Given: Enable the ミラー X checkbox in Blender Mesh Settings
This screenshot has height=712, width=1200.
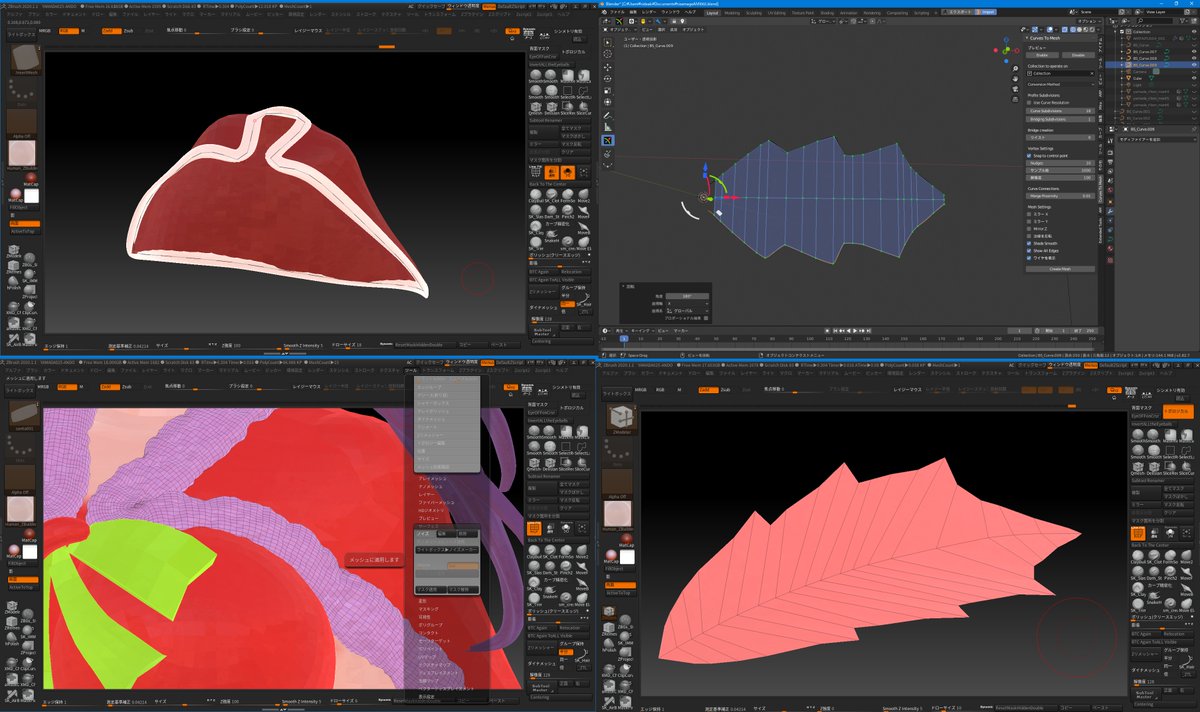Looking at the screenshot, I should [x=1029, y=214].
